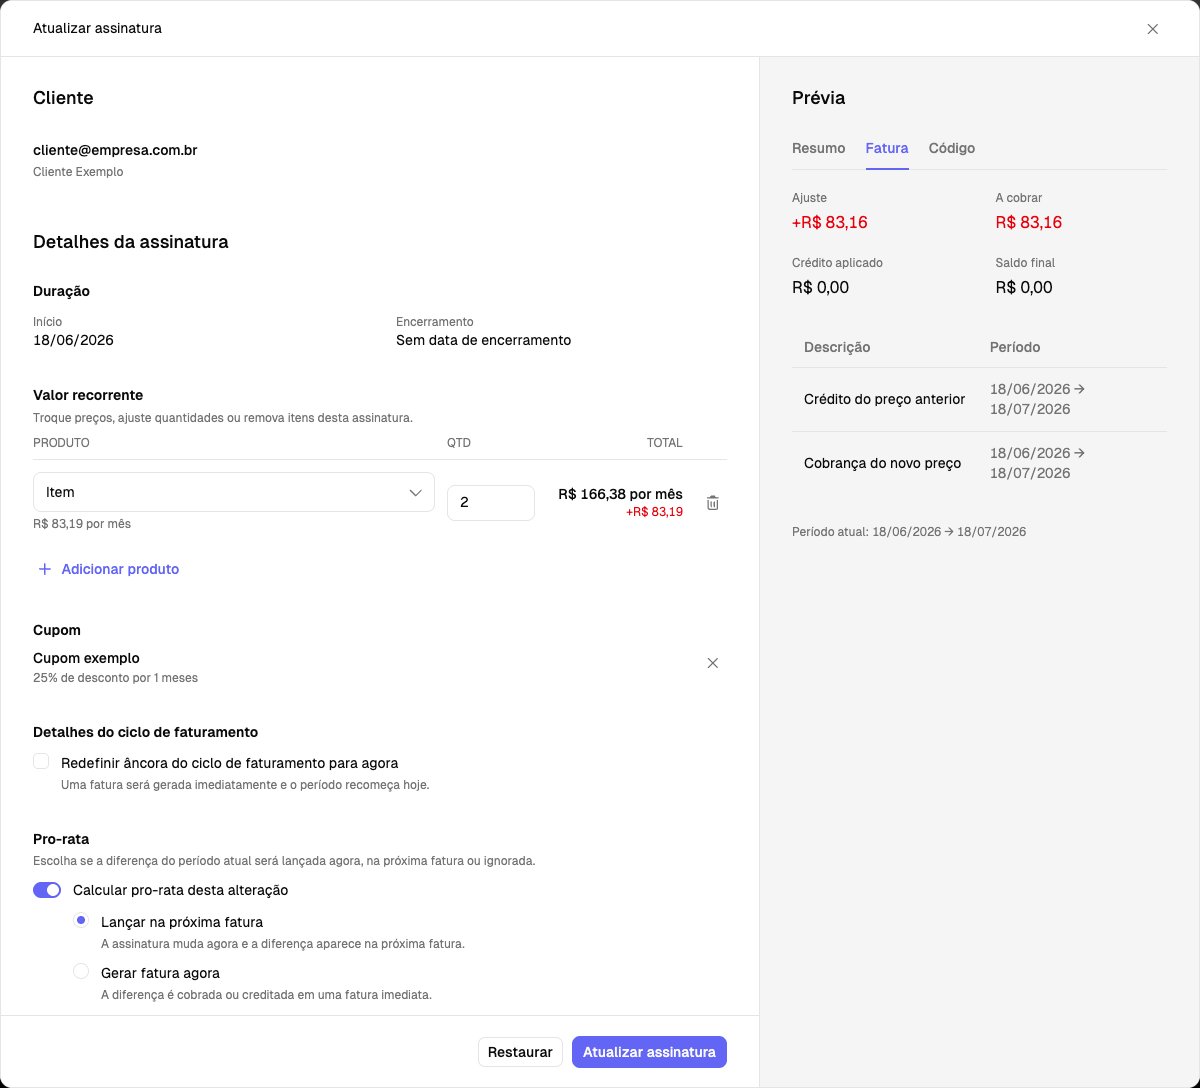Screen dimensions: 1200x1088
Task: Focus the quantity field showing 2
Action: (x=491, y=503)
